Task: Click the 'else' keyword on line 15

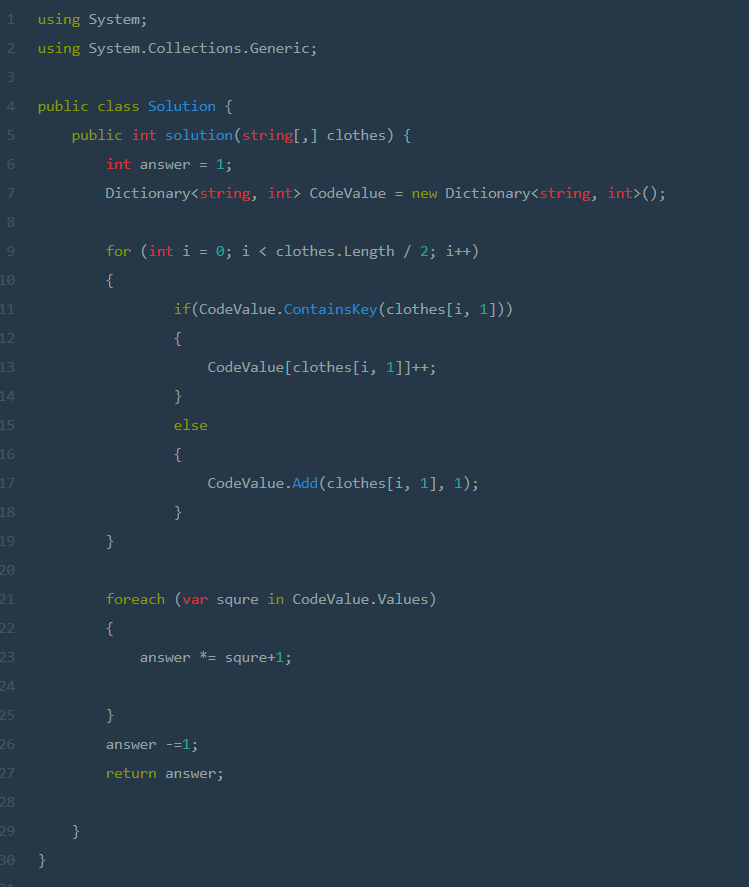Action: (x=191, y=425)
